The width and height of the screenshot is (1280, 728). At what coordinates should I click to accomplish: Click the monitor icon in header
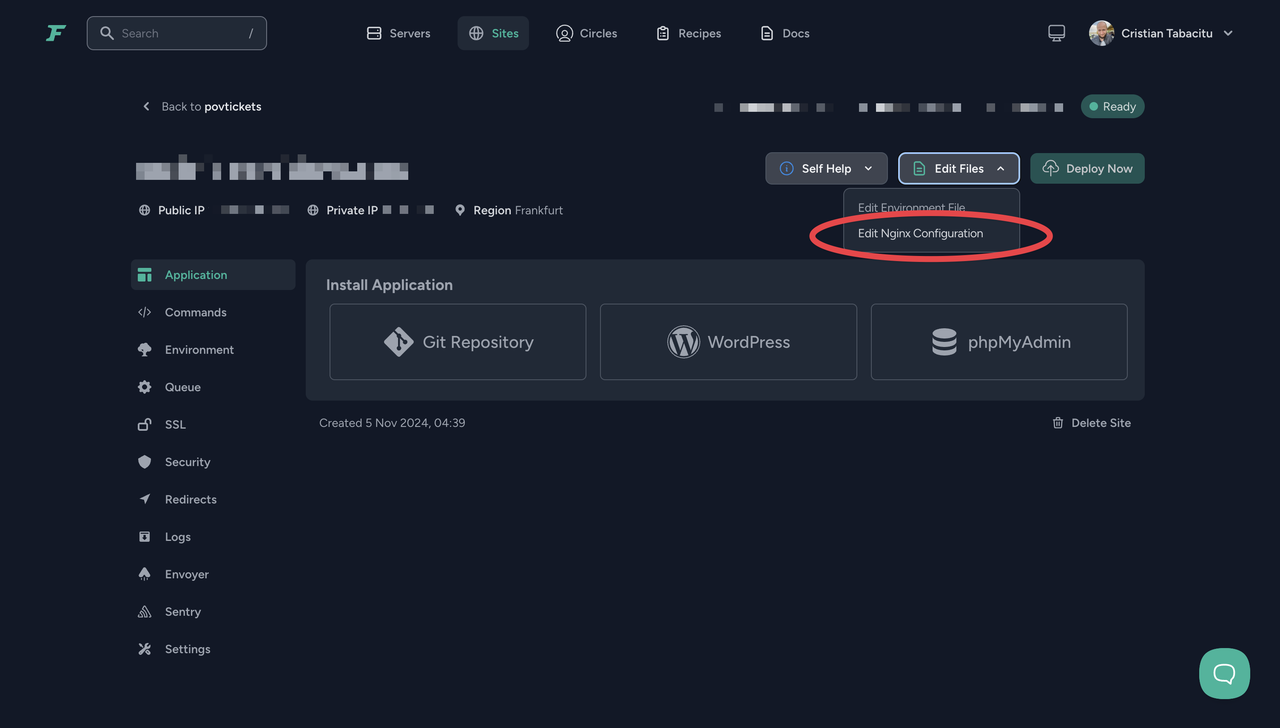pos(1056,33)
